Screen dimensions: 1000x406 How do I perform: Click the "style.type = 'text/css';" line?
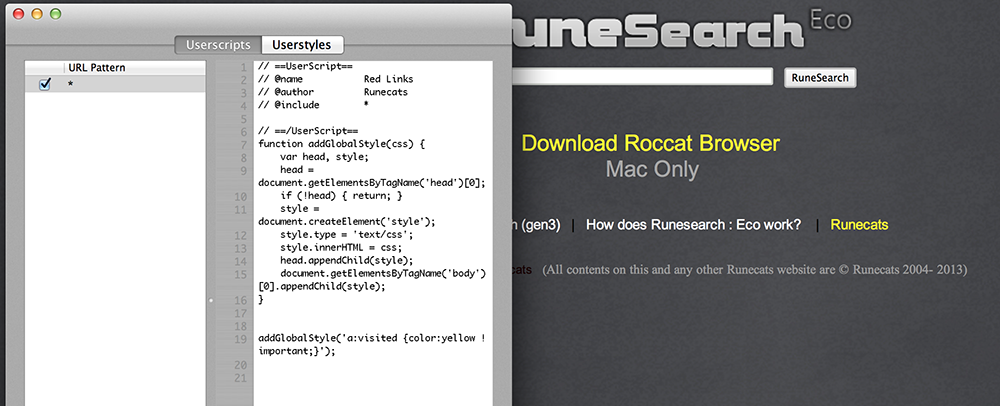point(347,235)
